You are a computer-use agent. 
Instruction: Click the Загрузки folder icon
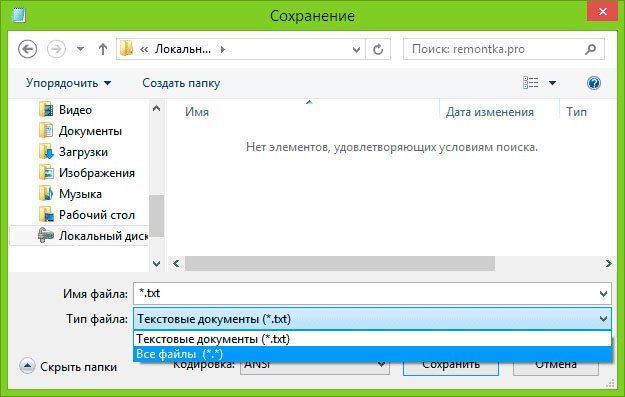click(x=46, y=152)
